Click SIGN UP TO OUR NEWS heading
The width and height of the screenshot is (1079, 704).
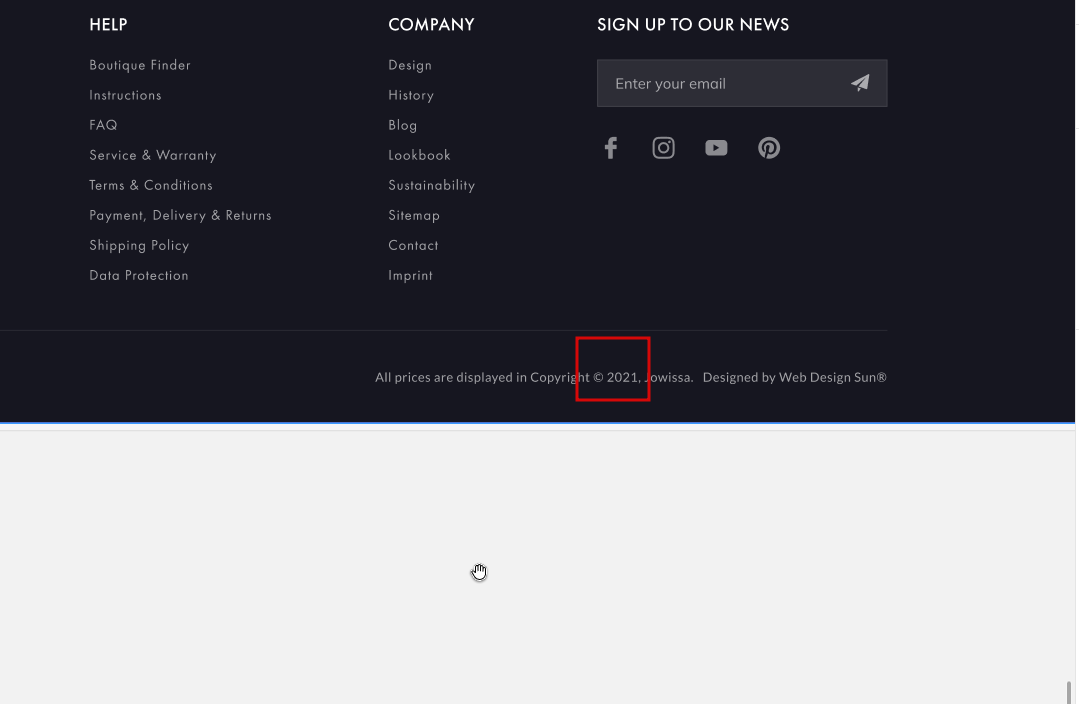point(693,25)
